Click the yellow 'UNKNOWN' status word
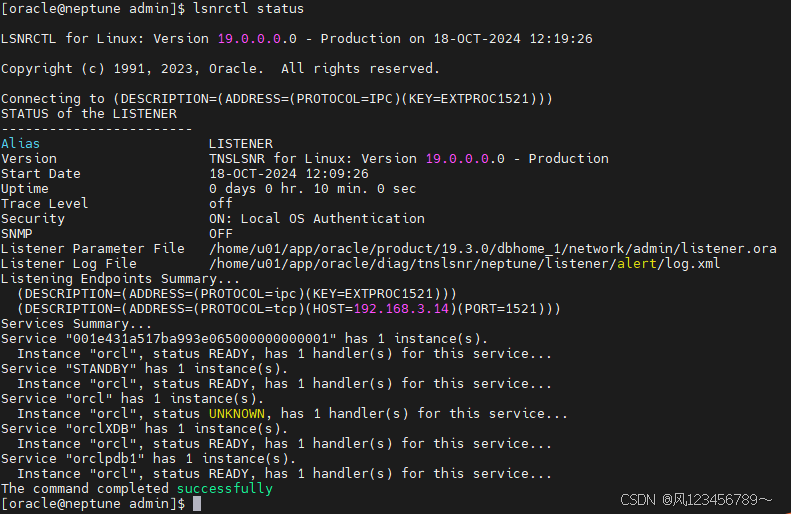The height and width of the screenshot is (514, 791). [x=240, y=414]
